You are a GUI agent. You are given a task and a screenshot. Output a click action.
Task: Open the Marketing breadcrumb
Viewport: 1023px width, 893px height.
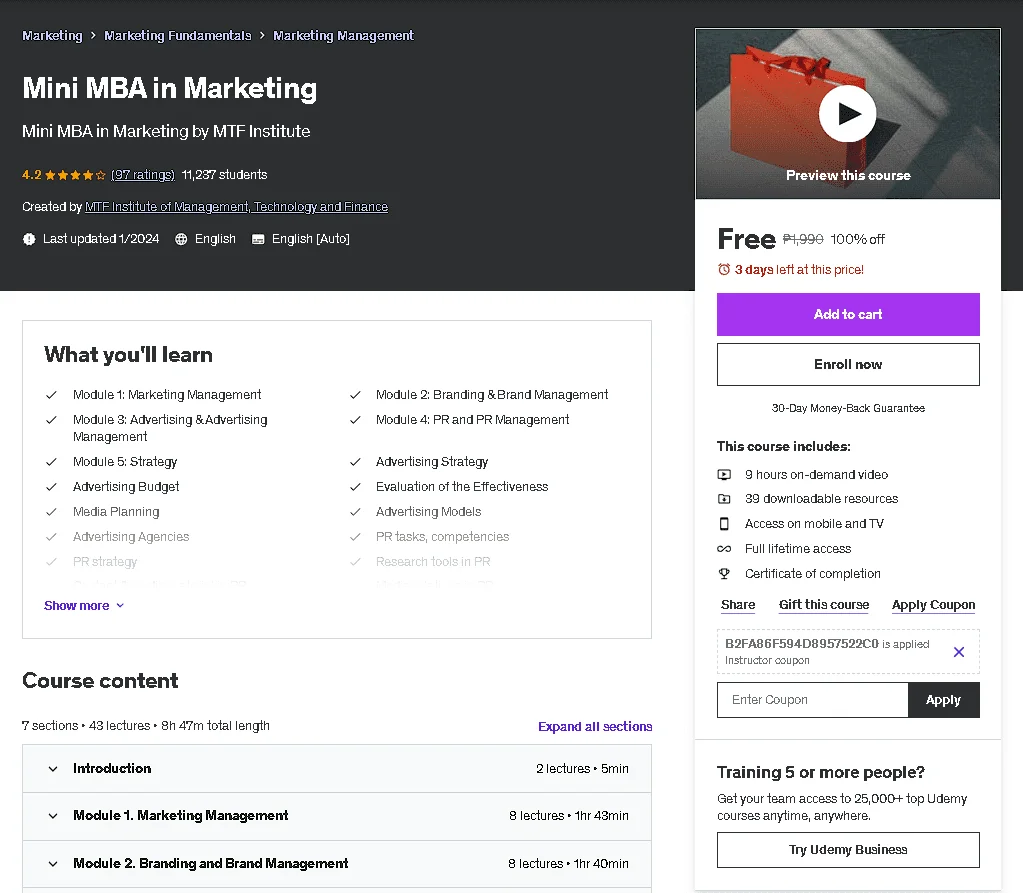point(52,35)
